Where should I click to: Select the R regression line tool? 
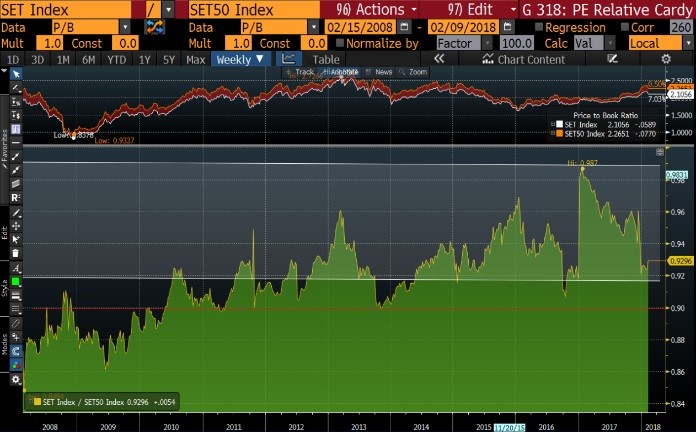pos(16,198)
